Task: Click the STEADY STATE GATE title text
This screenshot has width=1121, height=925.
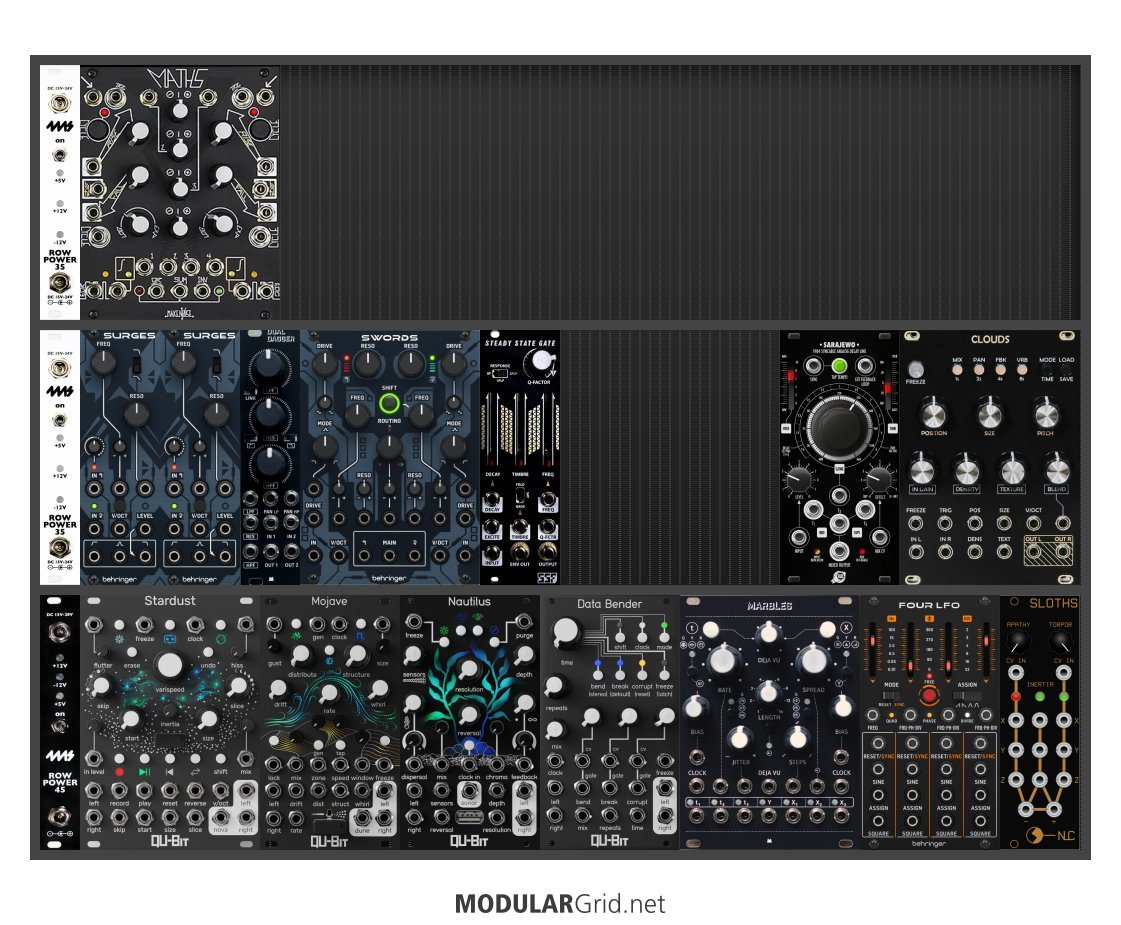Action: click(x=520, y=343)
